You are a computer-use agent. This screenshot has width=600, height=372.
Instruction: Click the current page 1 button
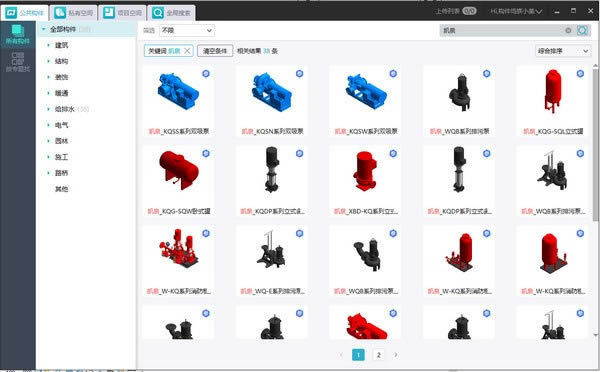click(x=358, y=355)
